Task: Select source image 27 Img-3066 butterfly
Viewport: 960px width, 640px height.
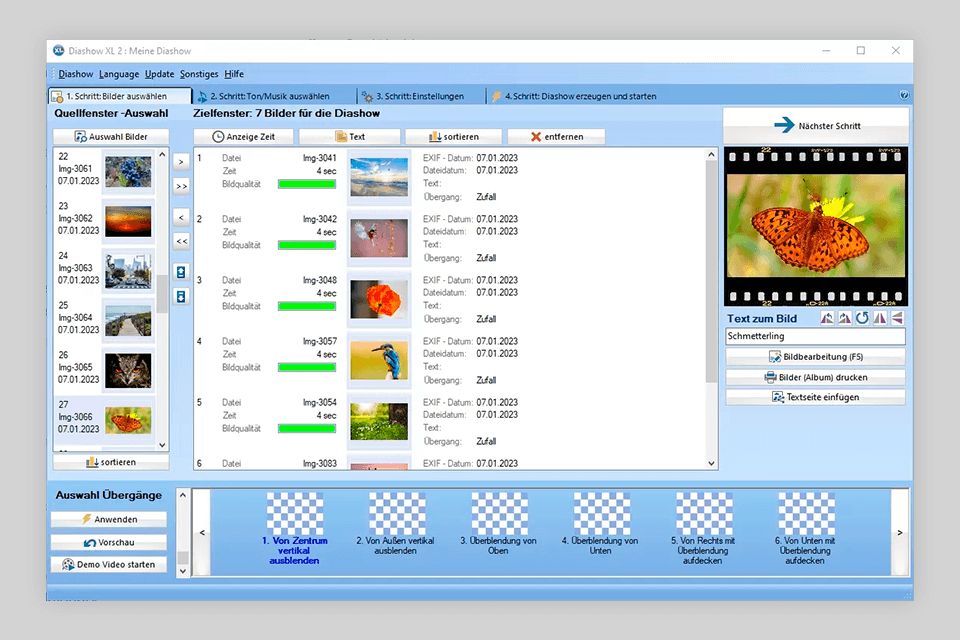Action: (x=104, y=420)
